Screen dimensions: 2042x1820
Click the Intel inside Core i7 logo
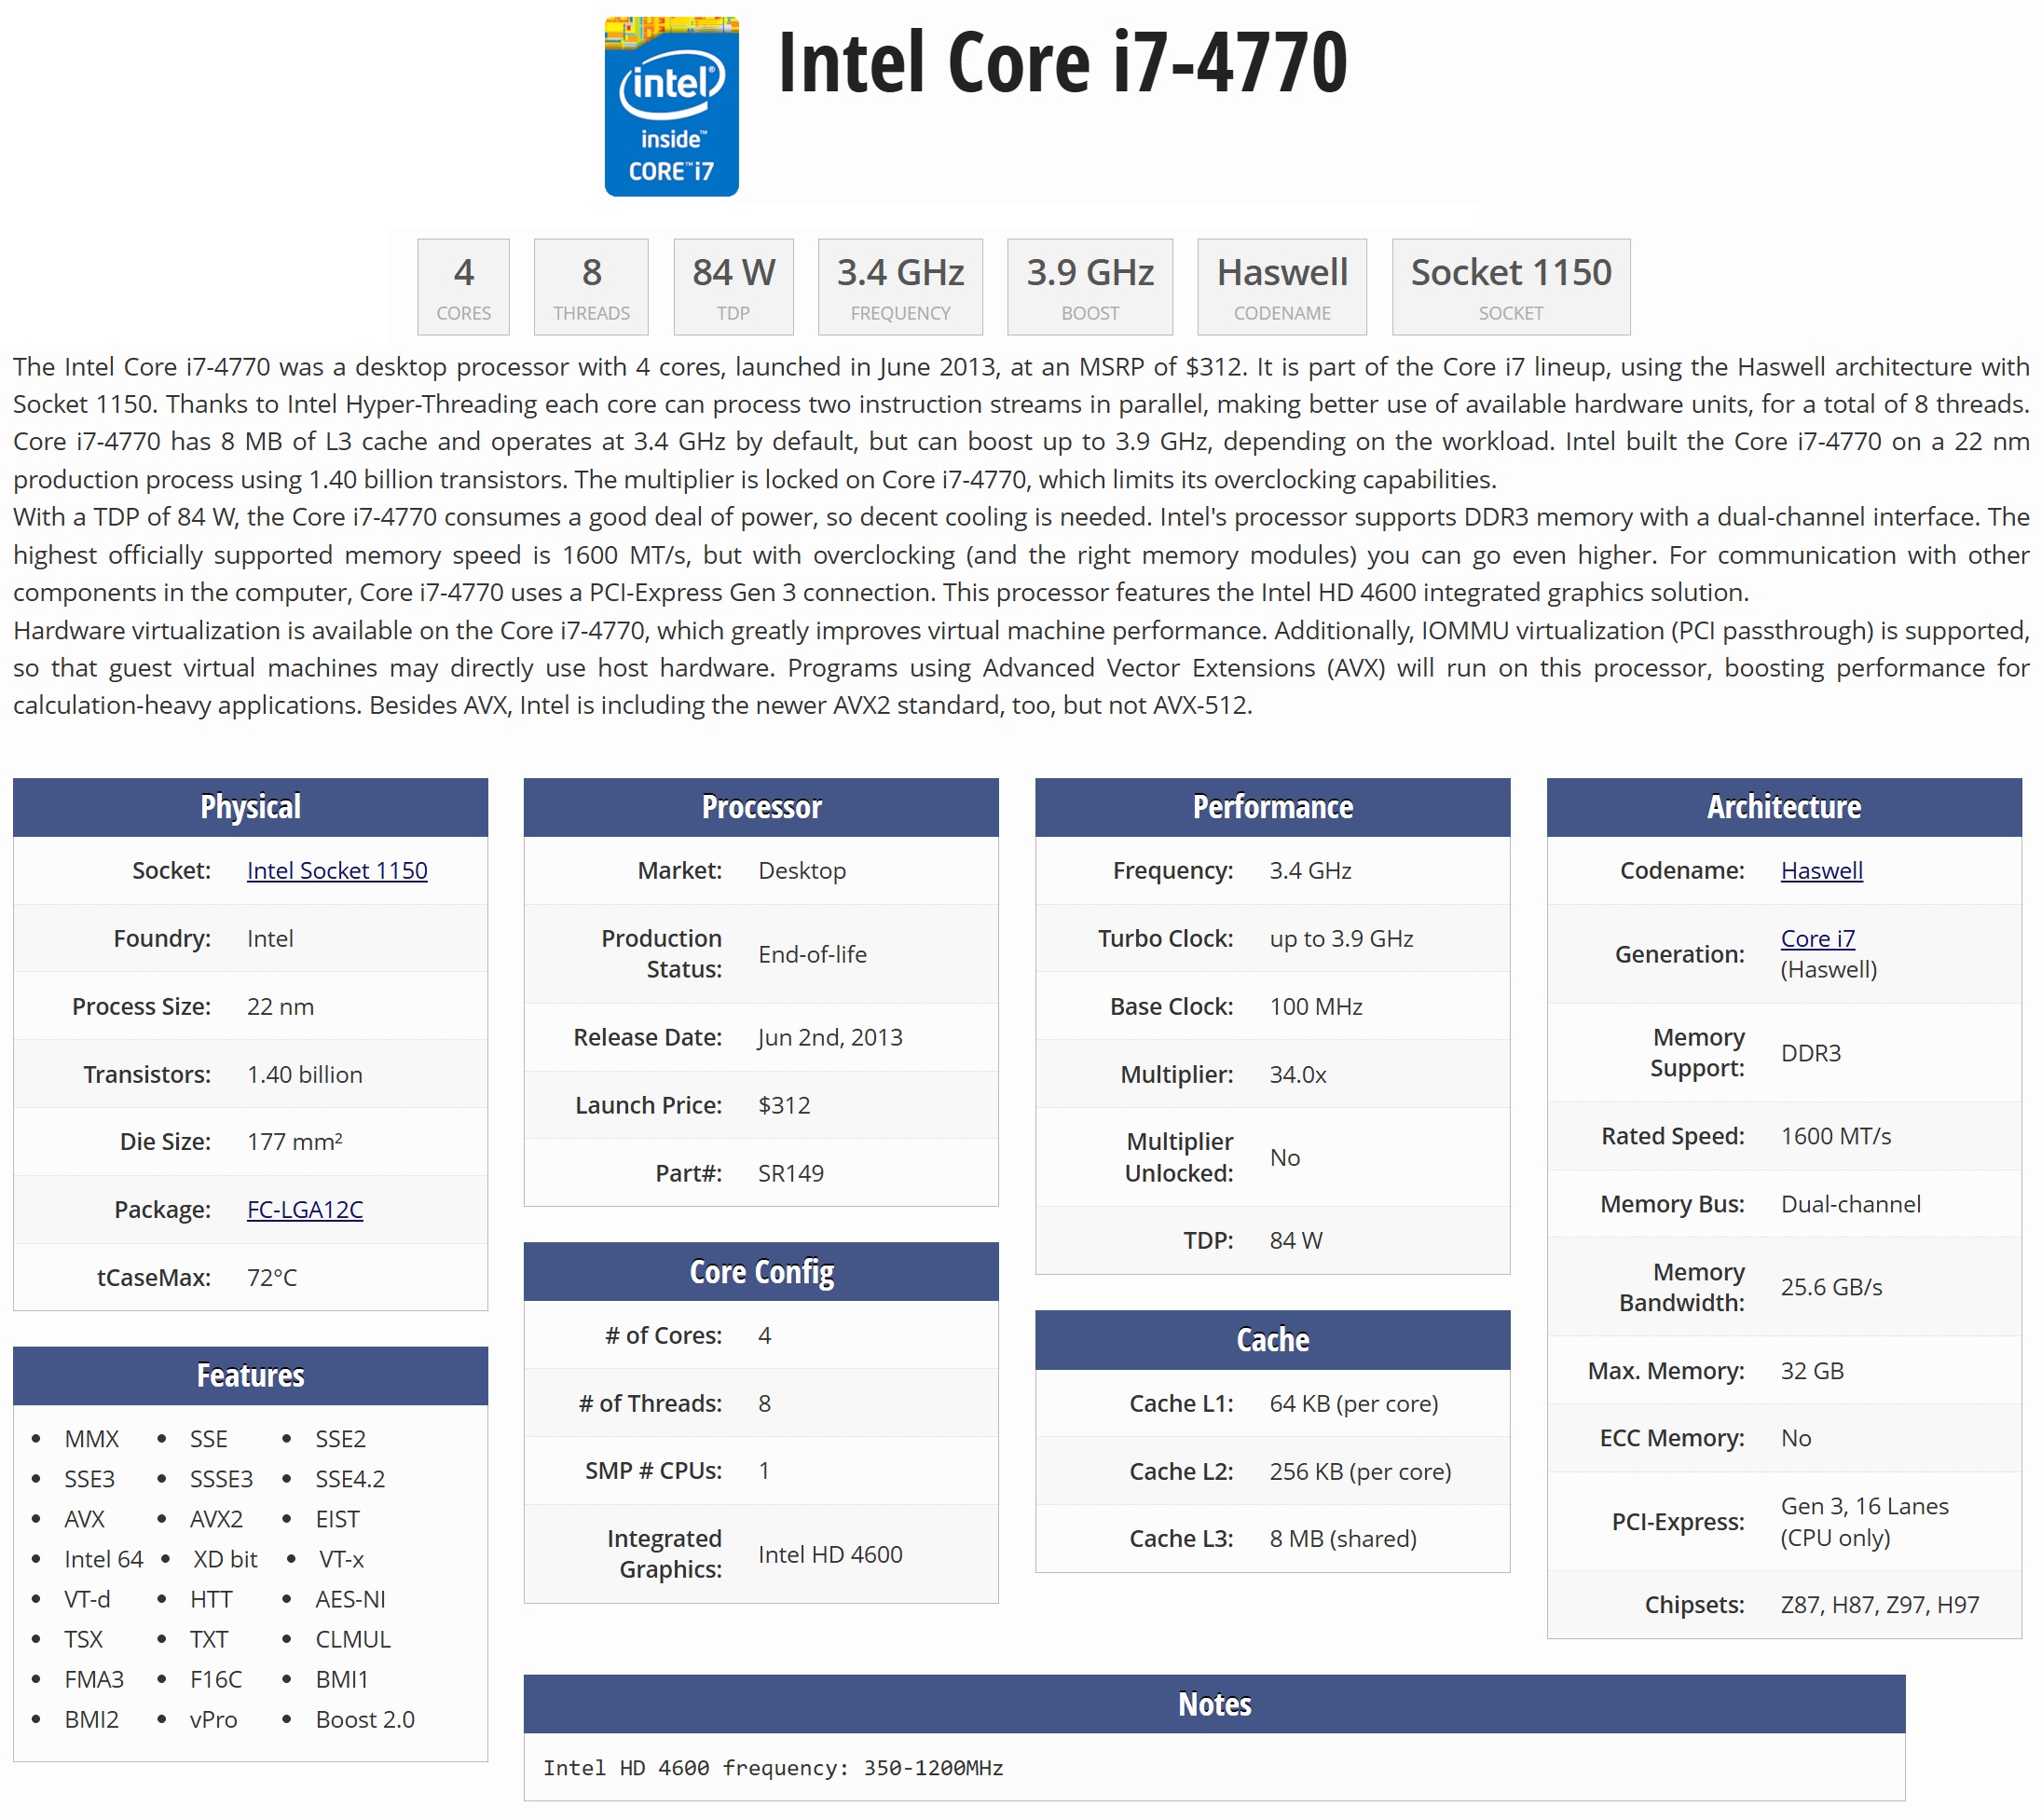point(671,106)
